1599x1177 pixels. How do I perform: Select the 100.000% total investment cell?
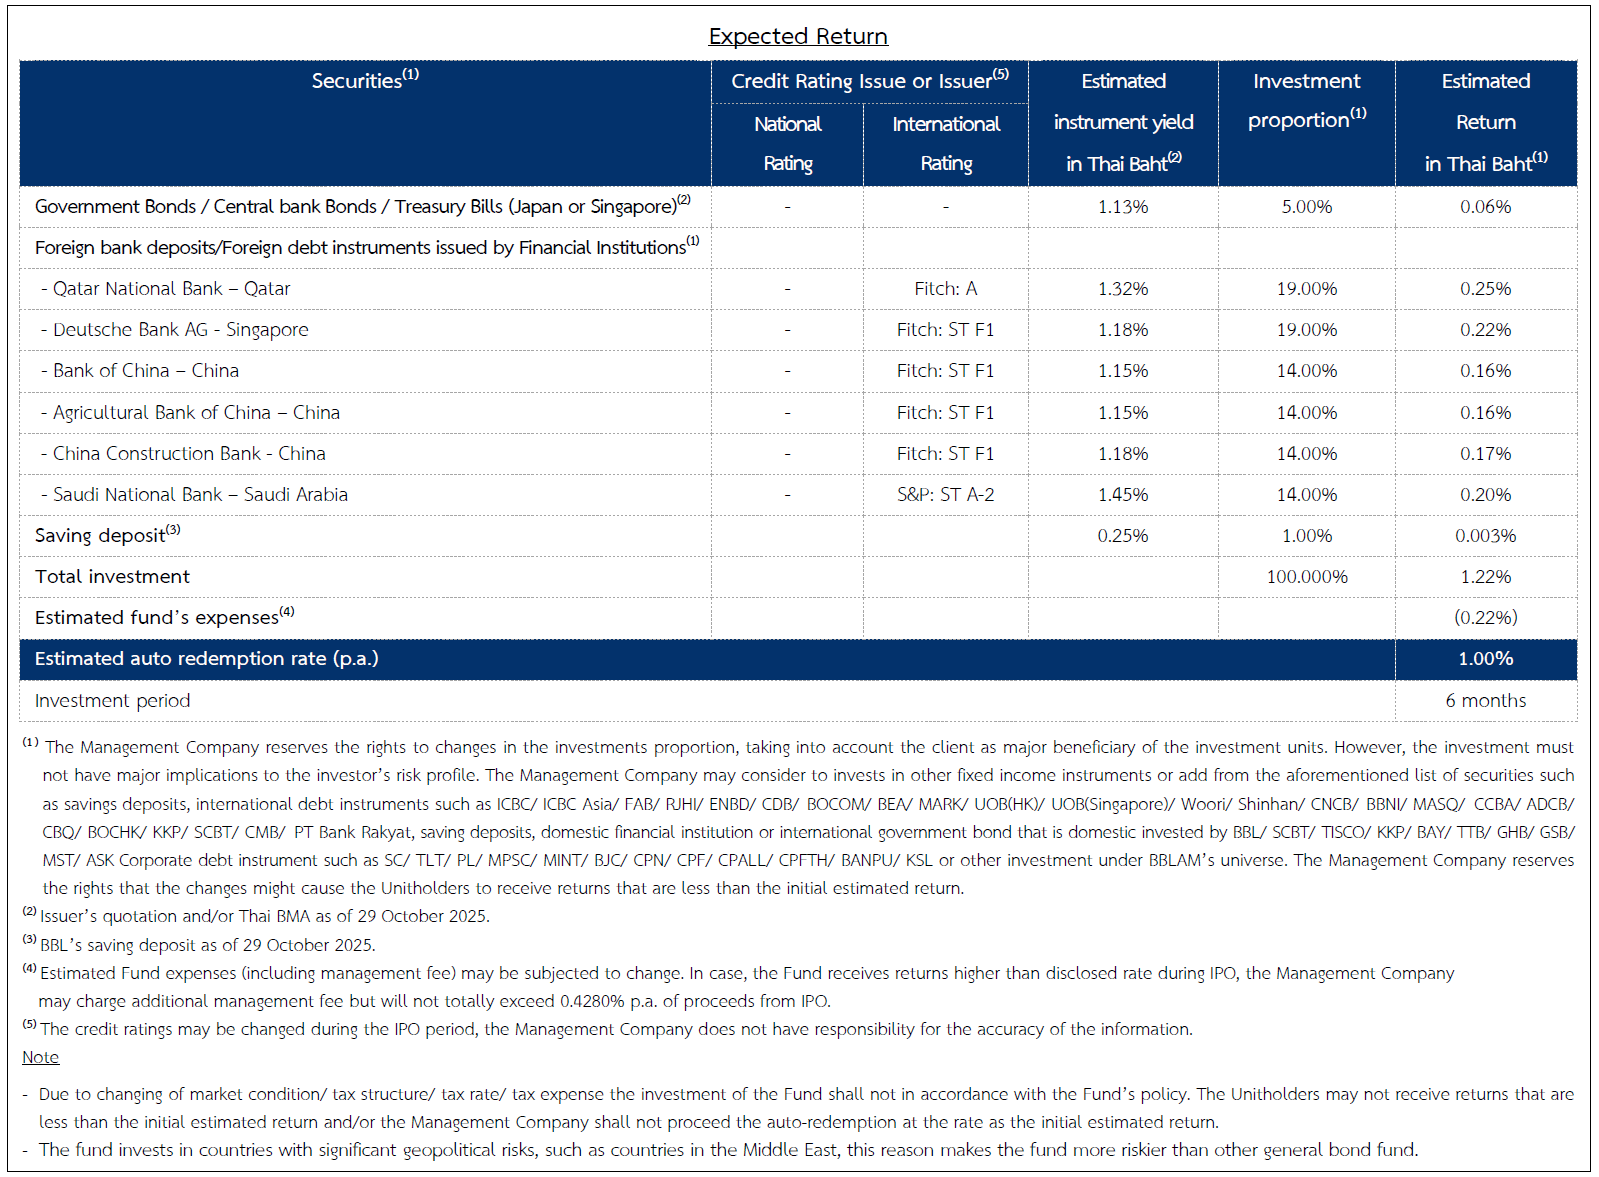[x=1306, y=577]
